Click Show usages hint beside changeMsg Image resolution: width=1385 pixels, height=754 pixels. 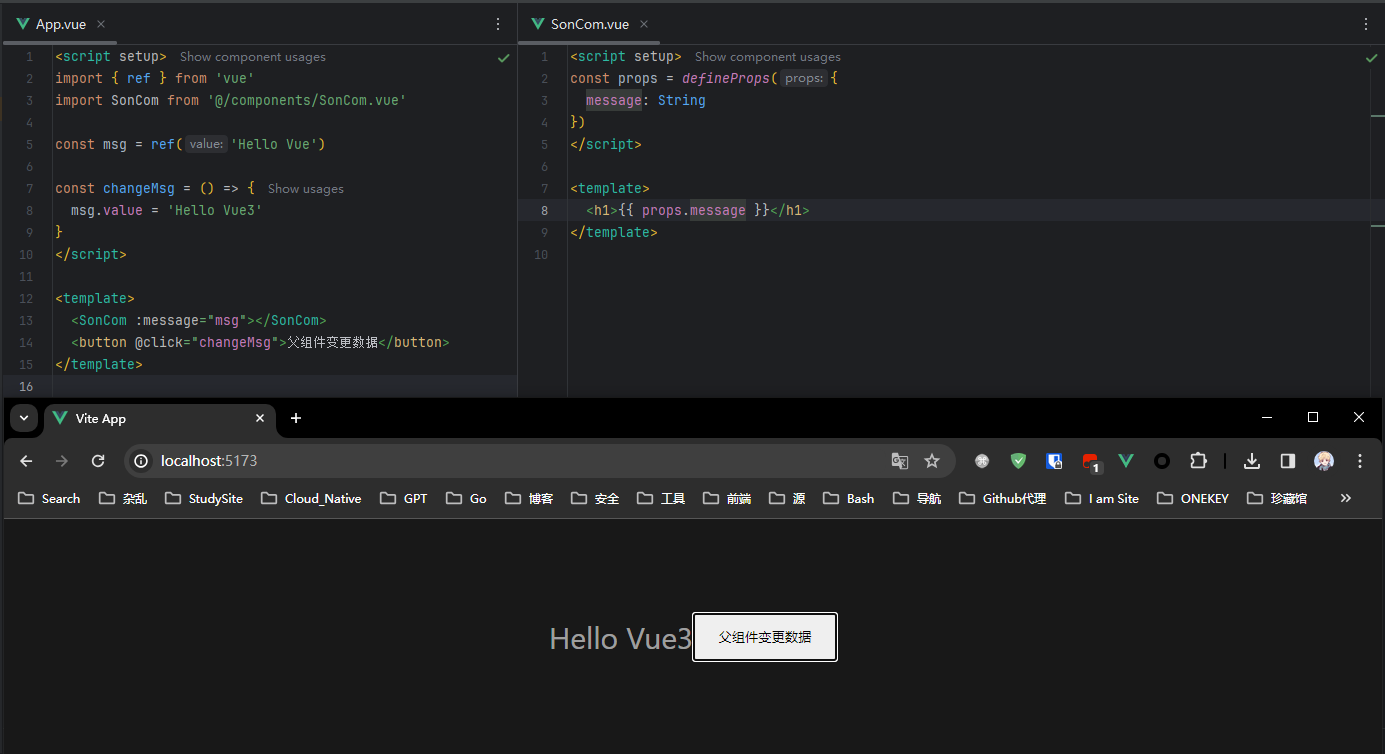(305, 188)
